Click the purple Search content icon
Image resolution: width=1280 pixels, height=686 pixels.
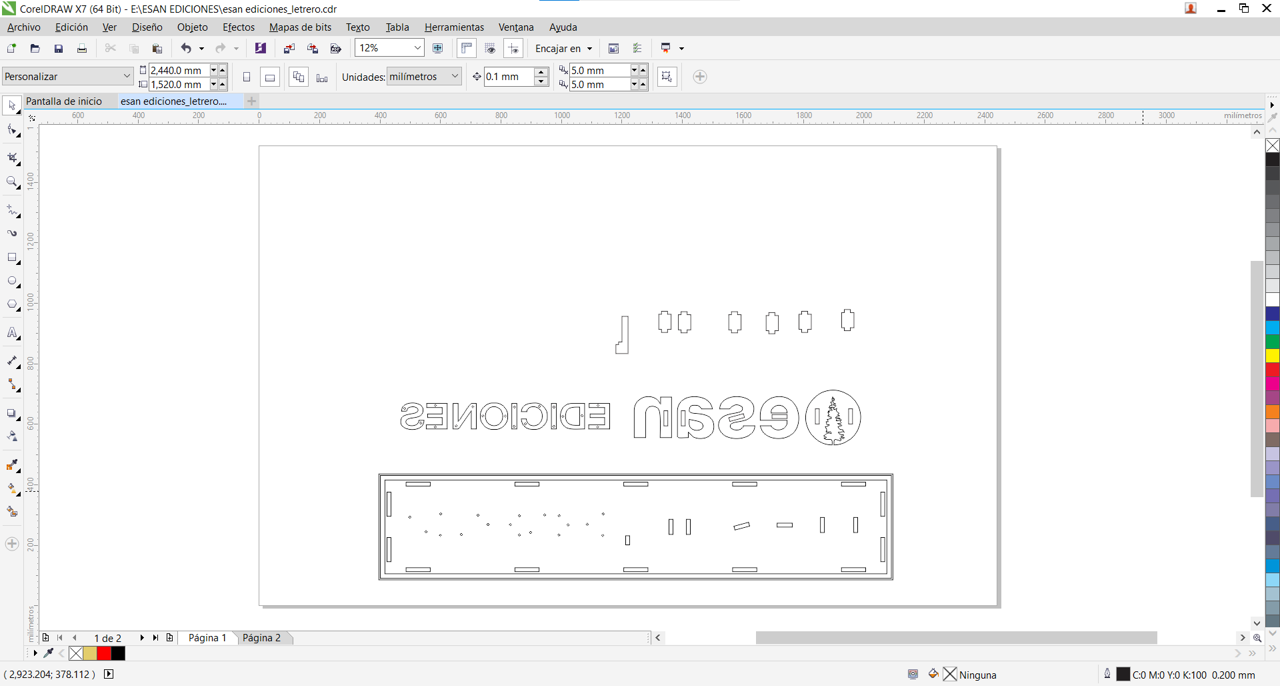[260, 48]
